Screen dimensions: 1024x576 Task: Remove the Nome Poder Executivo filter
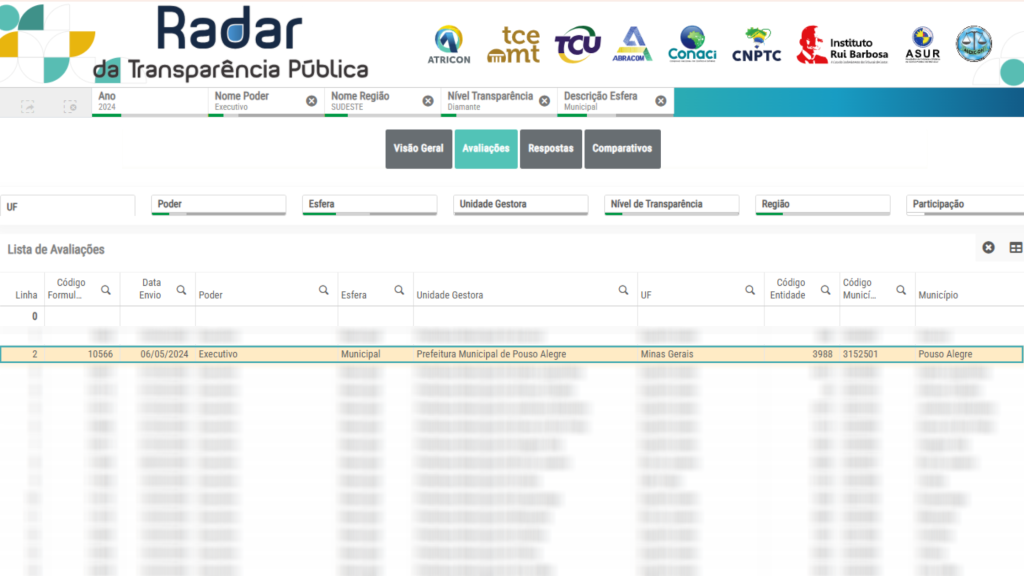click(x=312, y=101)
